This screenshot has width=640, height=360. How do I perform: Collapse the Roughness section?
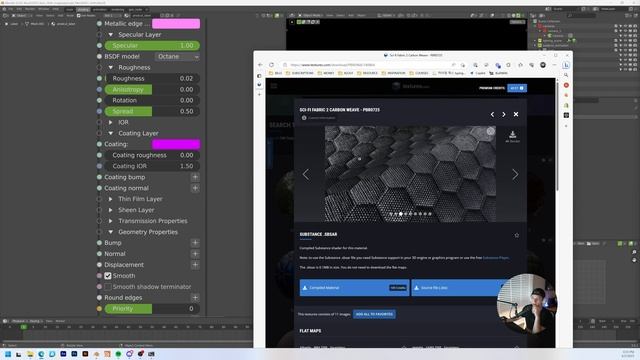[x=111, y=67]
